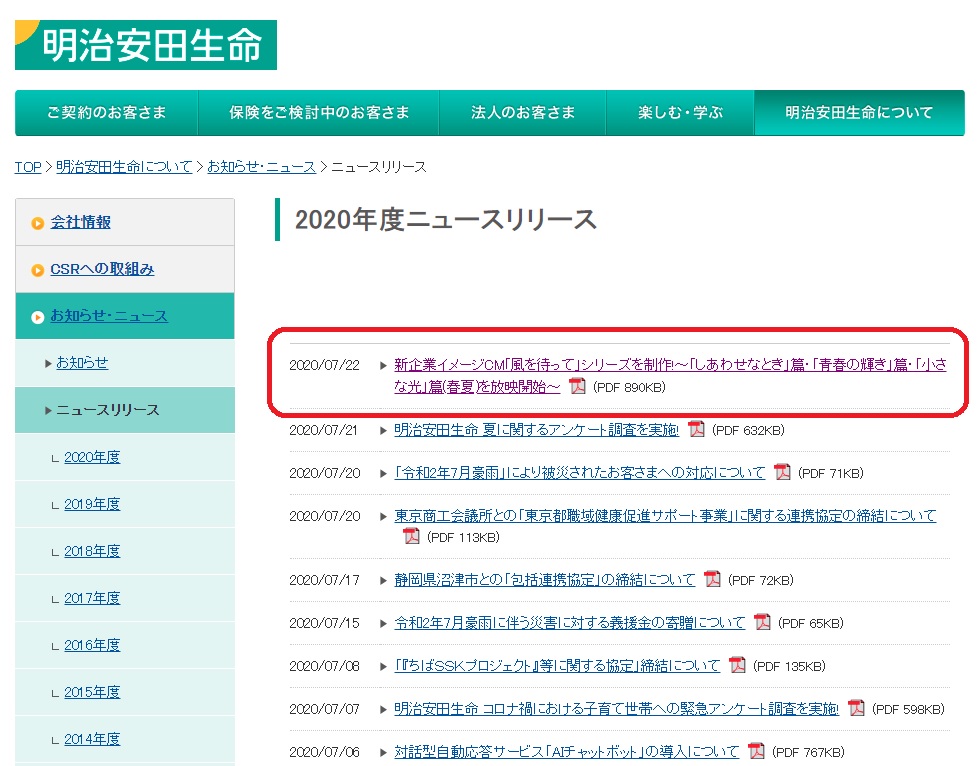Click the (PDF 890KB) size label
979x766 pixels.
click(x=629, y=387)
